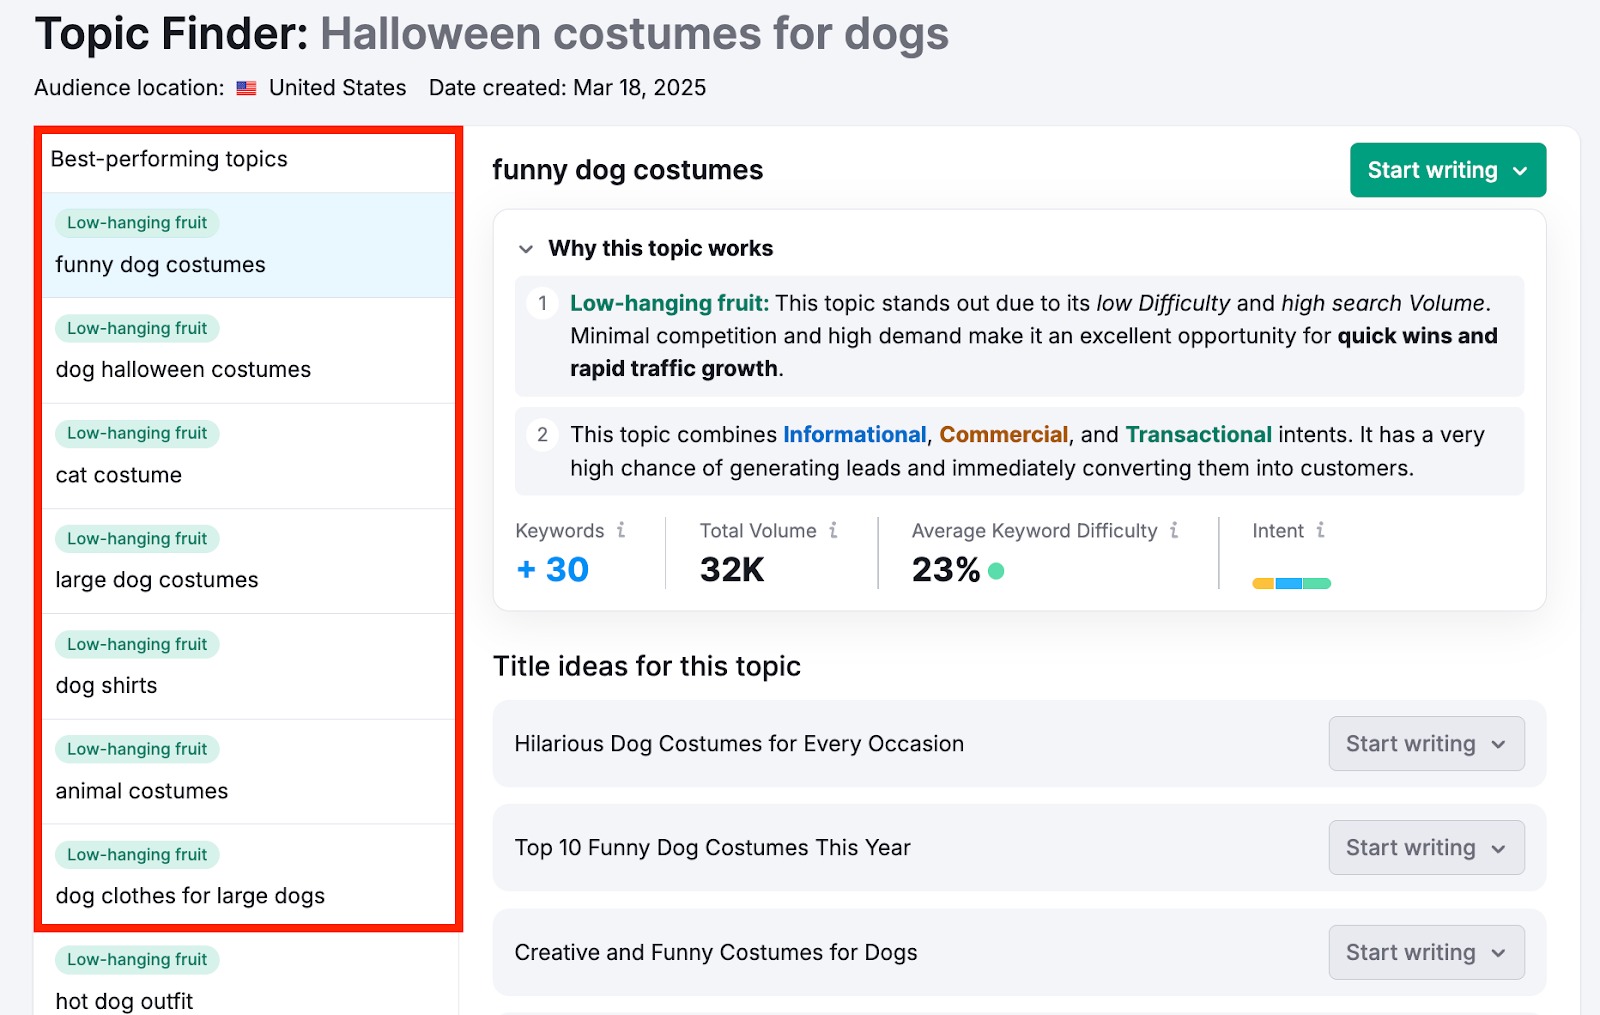Click the info icon beside Intent
Viewport: 1600px width, 1015px height.
click(x=1321, y=531)
